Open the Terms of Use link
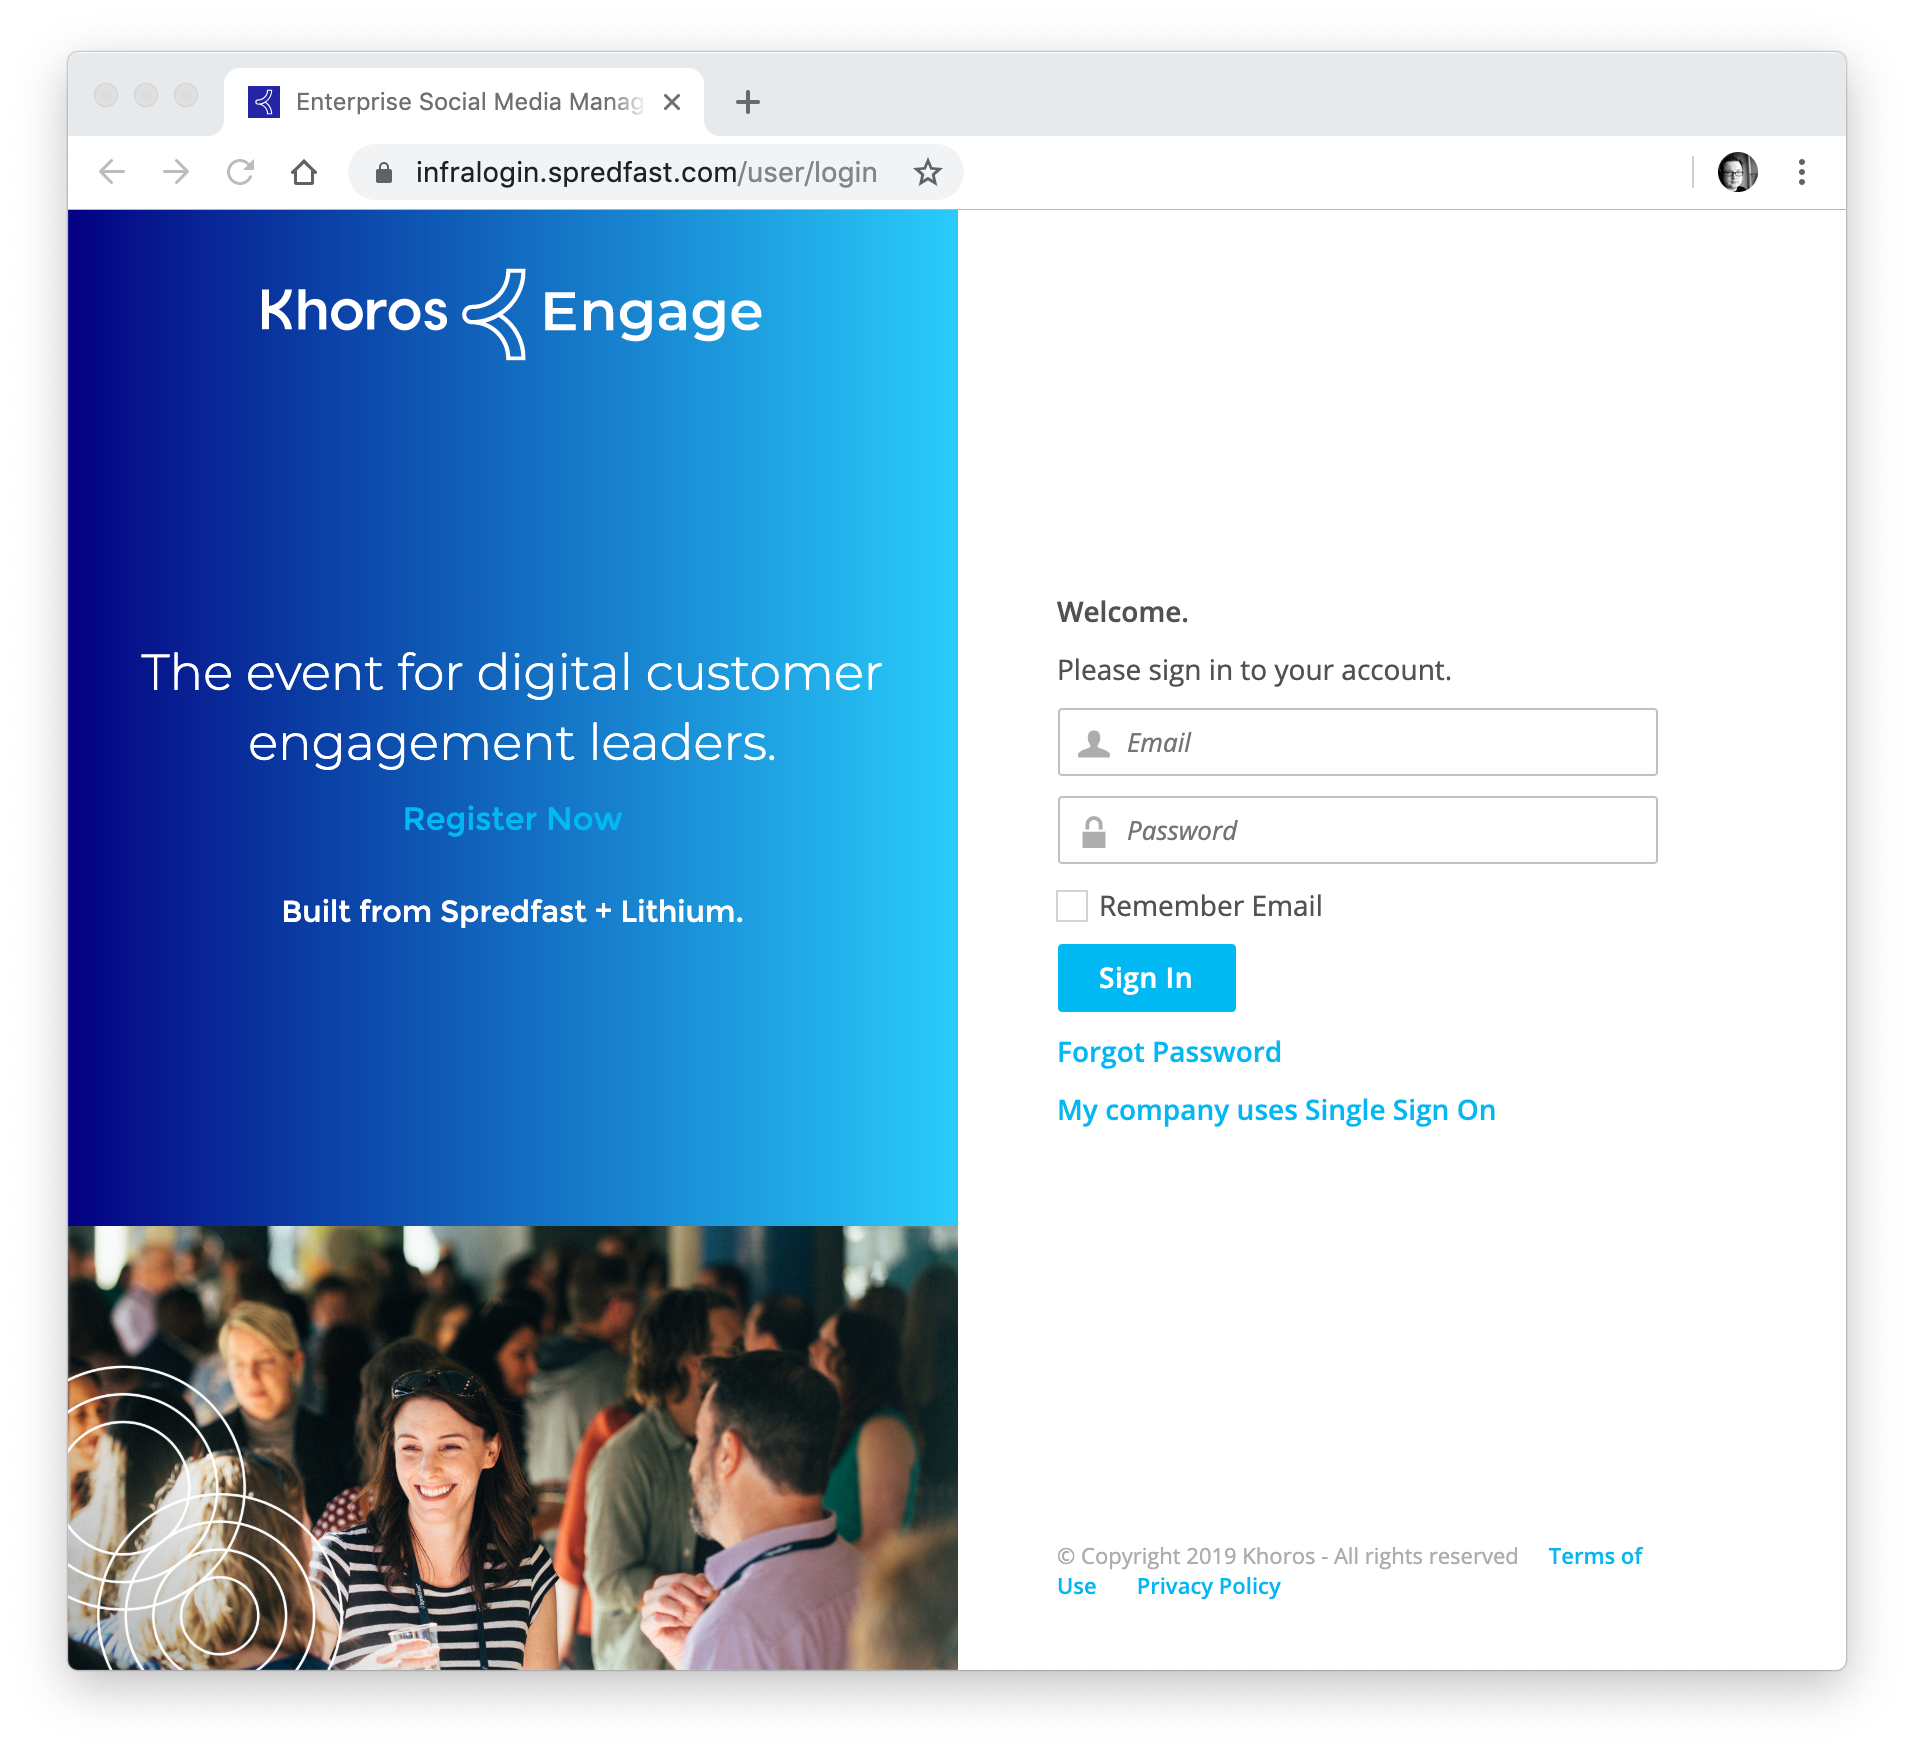The height and width of the screenshot is (1754, 1914). click(1595, 1556)
